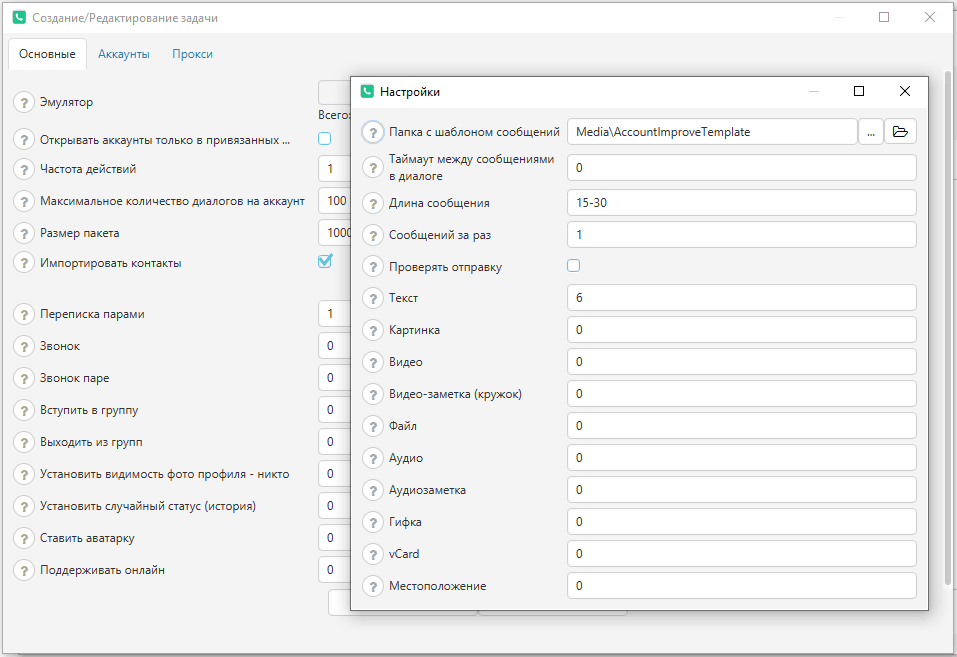
Task: Click the Media\AccountImproveTemplate path field
Action: tap(712, 131)
